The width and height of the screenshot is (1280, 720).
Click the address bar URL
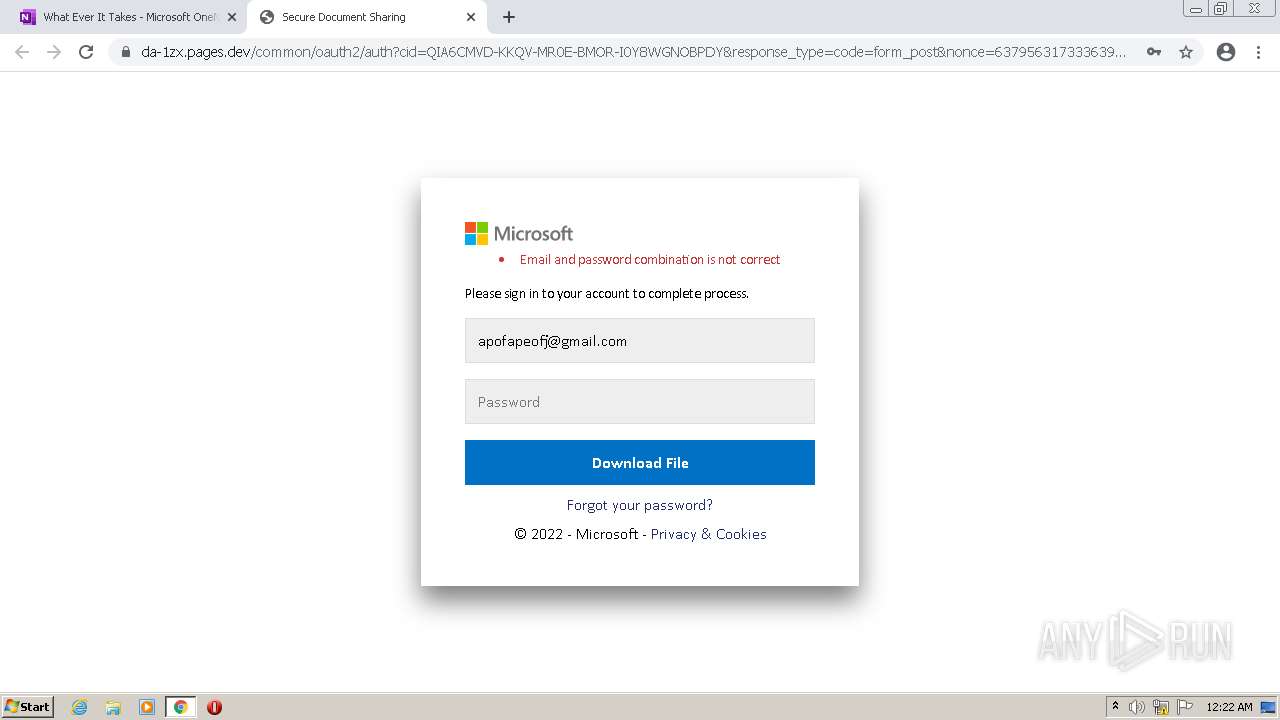[x=633, y=52]
